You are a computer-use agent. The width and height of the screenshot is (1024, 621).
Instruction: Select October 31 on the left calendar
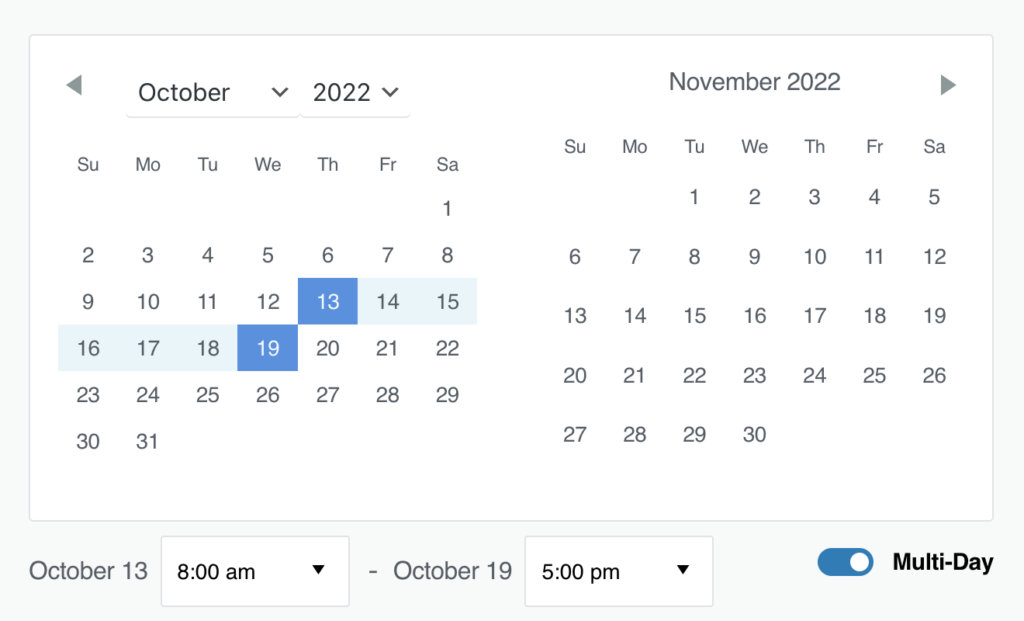coord(147,441)
